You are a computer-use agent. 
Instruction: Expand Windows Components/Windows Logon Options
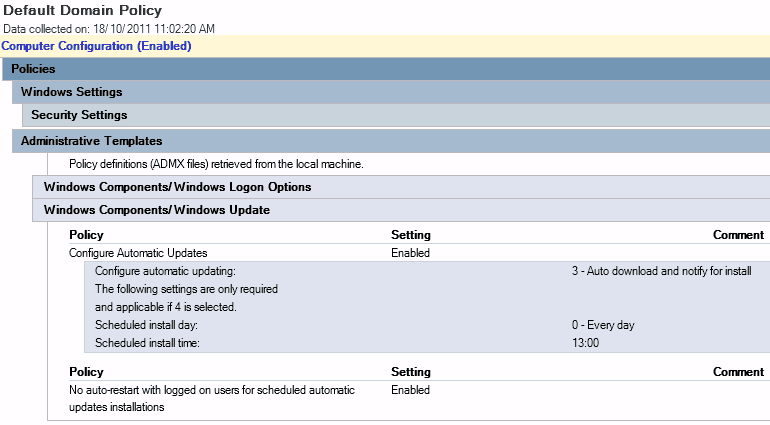click(x=178, y=187)
